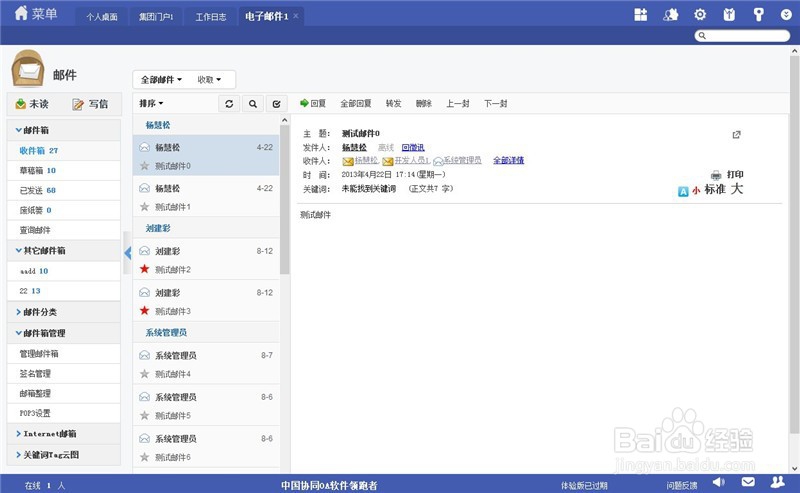
Task: Click the printer icon
Action: (716, 175)
